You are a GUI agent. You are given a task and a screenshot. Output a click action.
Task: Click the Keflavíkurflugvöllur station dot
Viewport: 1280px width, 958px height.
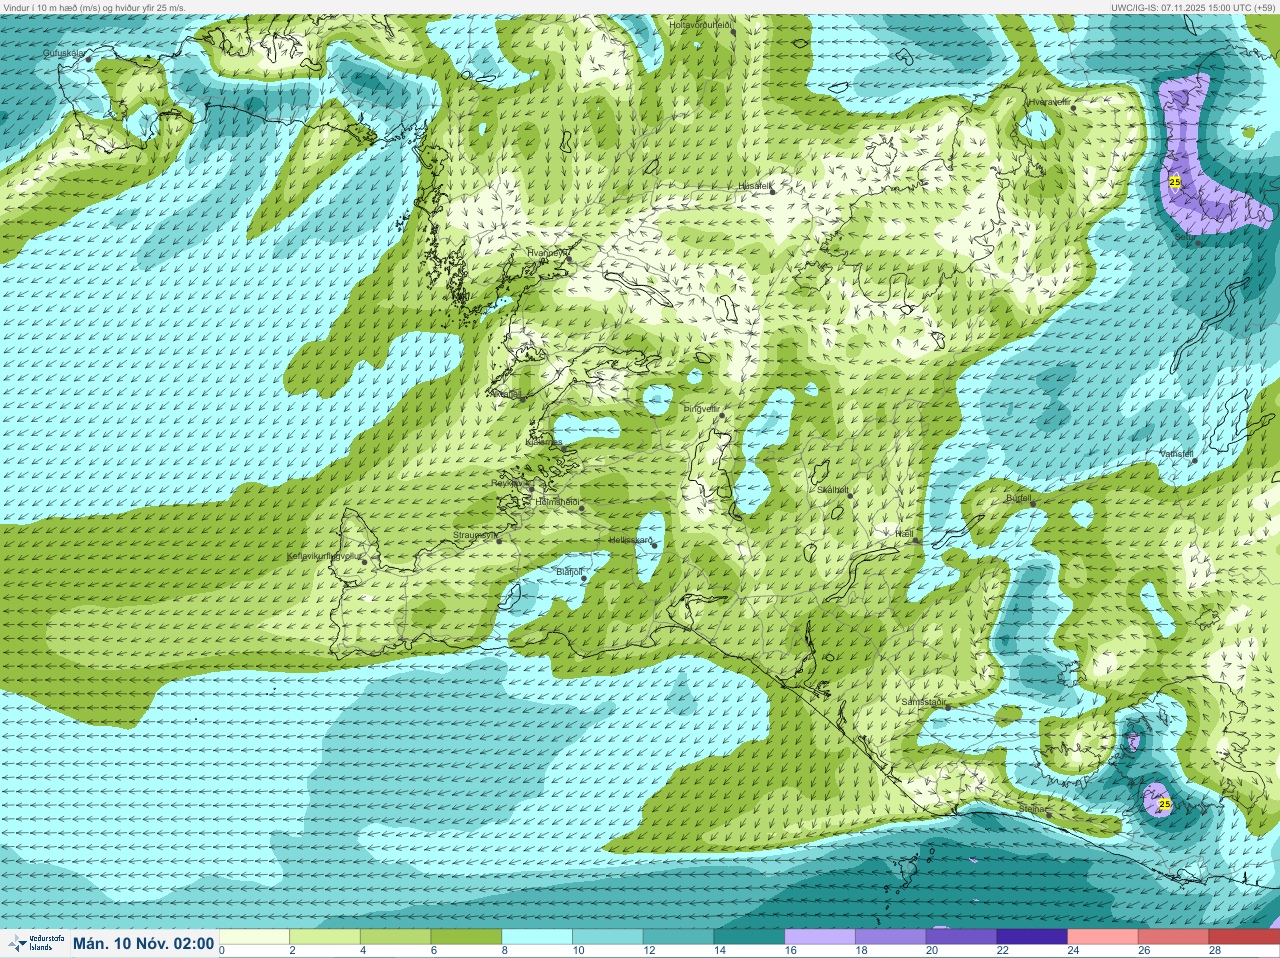[x=365, y=561]
